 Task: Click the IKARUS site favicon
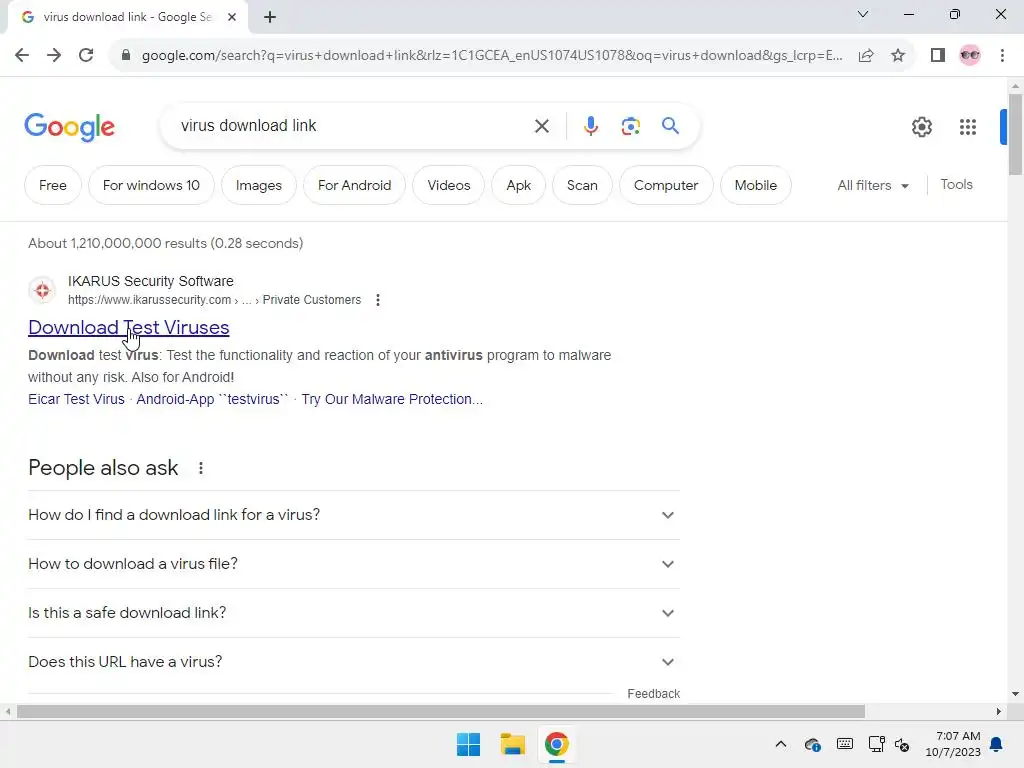pyautogui.click(x=42, y=290)
